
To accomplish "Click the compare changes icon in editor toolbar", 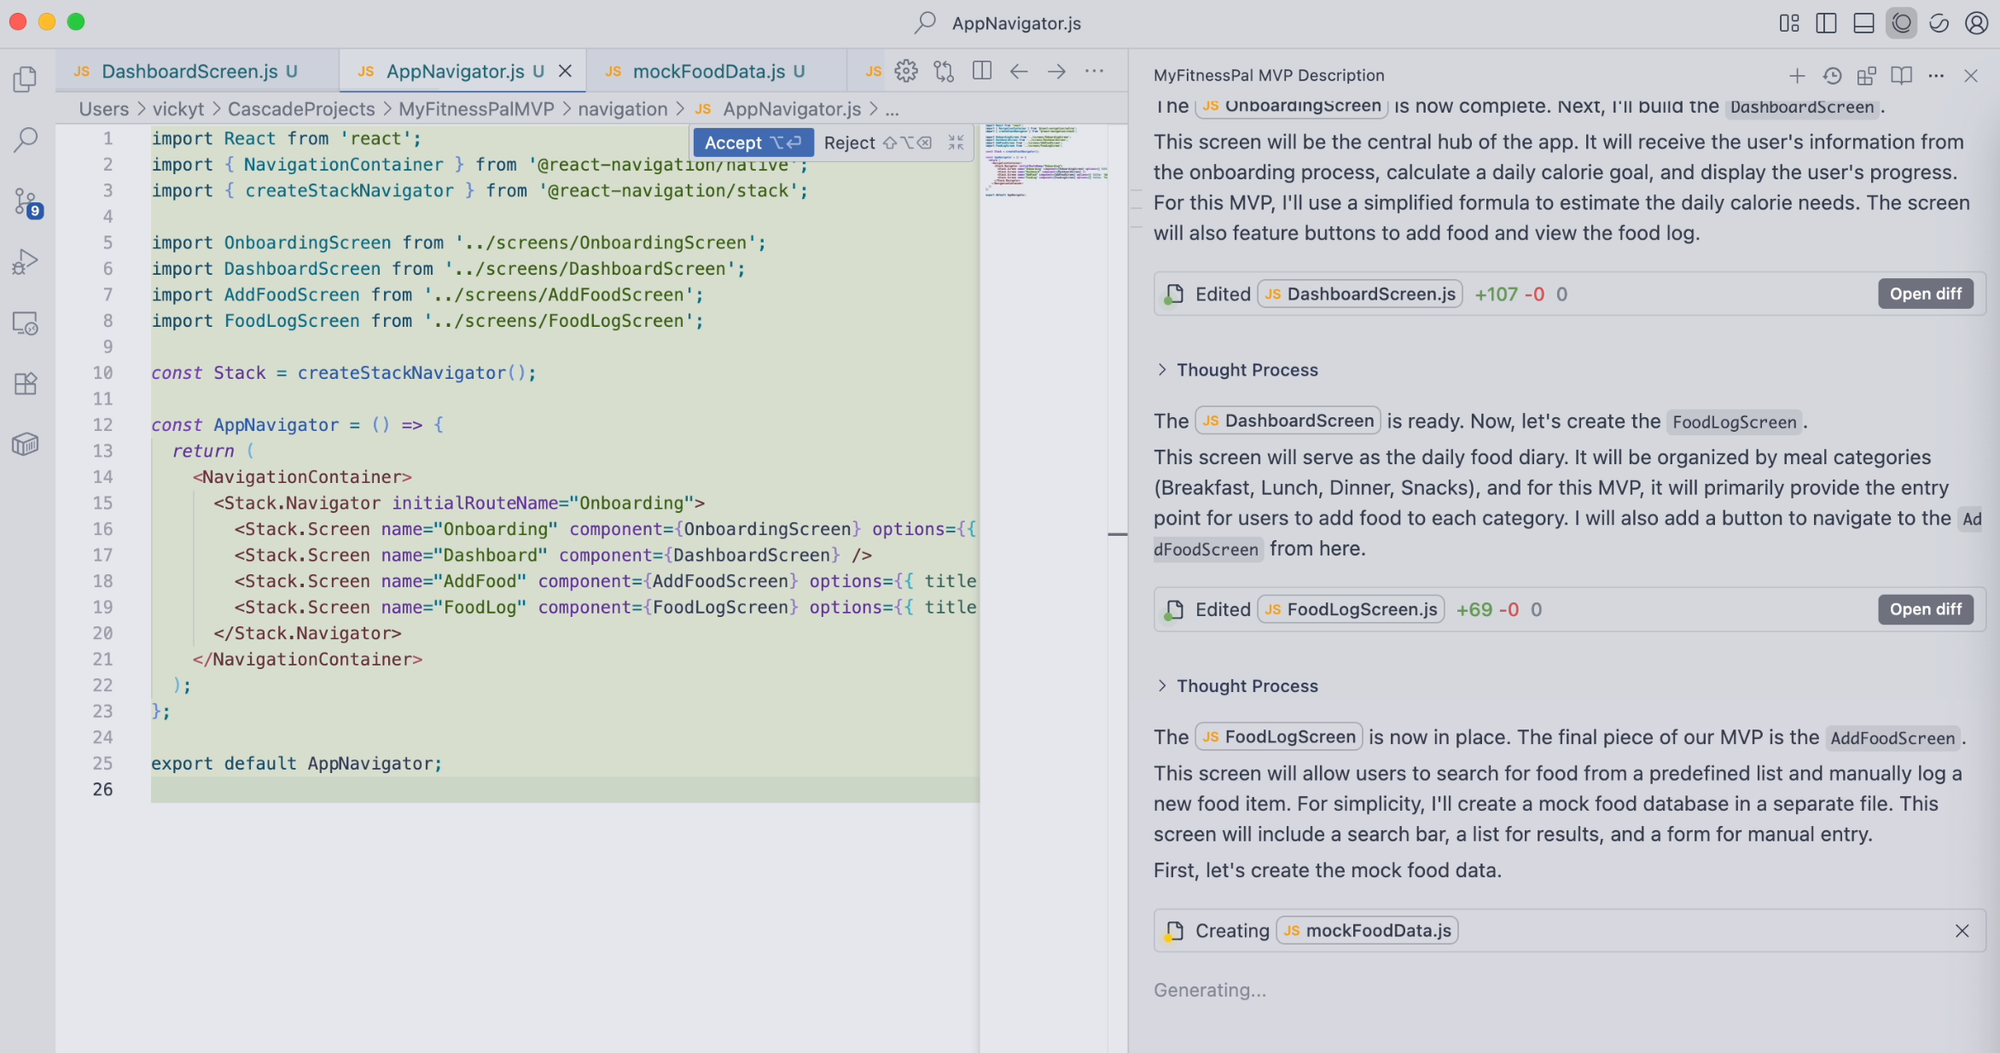I will tap(944, 71).
